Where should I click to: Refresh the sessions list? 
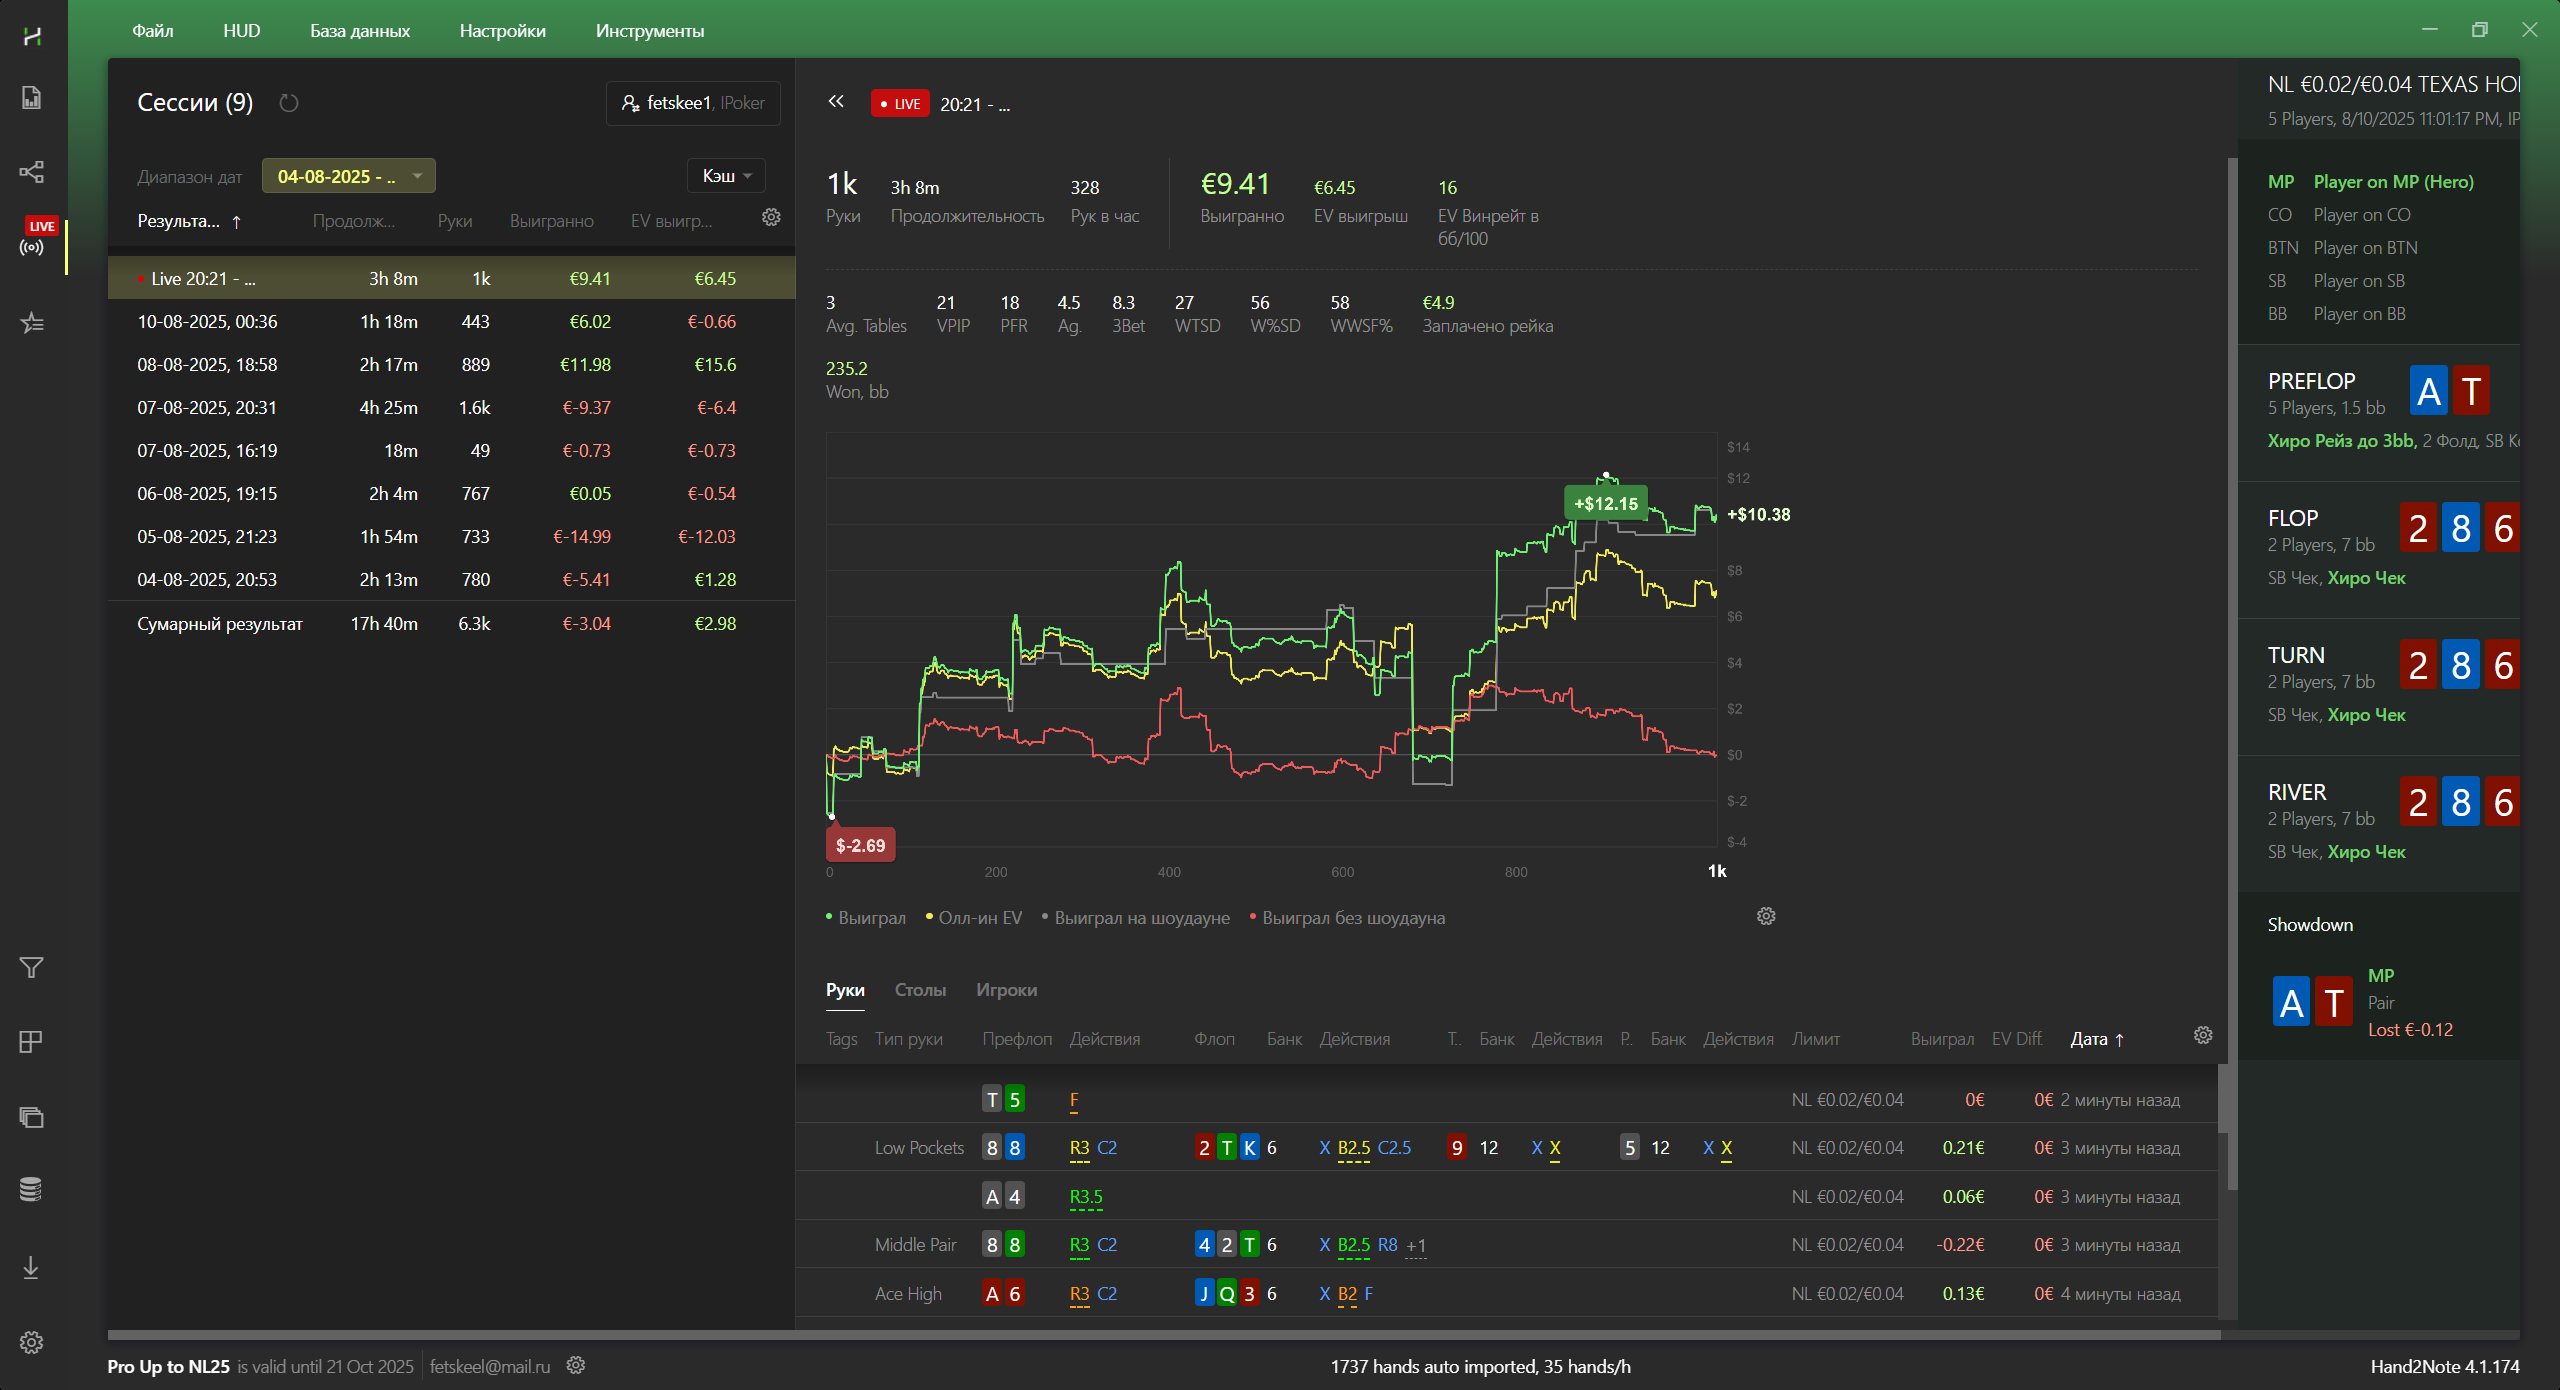[289, 103]
